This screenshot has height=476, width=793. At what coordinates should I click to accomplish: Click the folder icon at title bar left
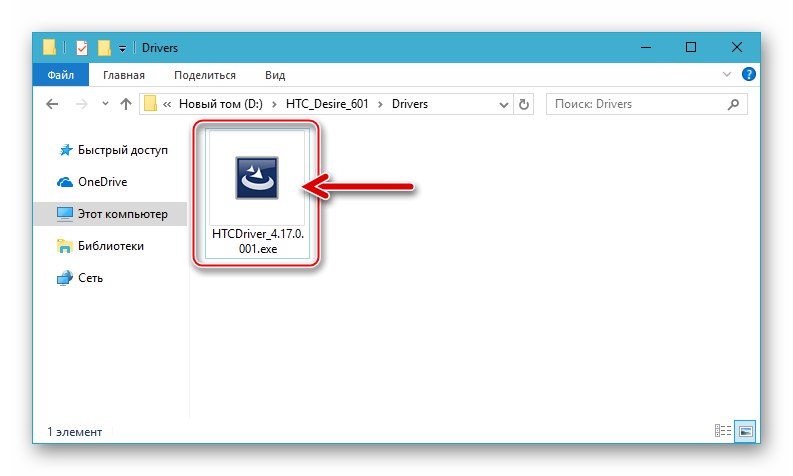pos(49,47)
